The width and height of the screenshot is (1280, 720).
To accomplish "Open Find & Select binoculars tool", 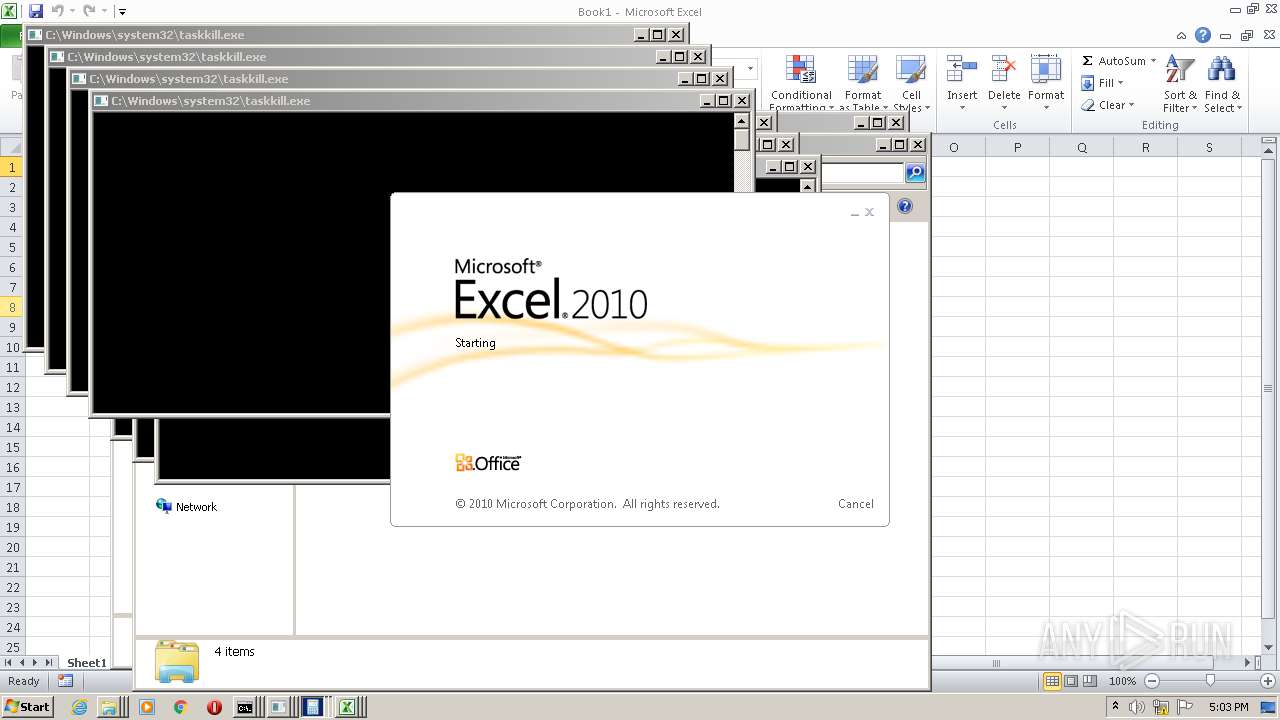I will 1222,84.
